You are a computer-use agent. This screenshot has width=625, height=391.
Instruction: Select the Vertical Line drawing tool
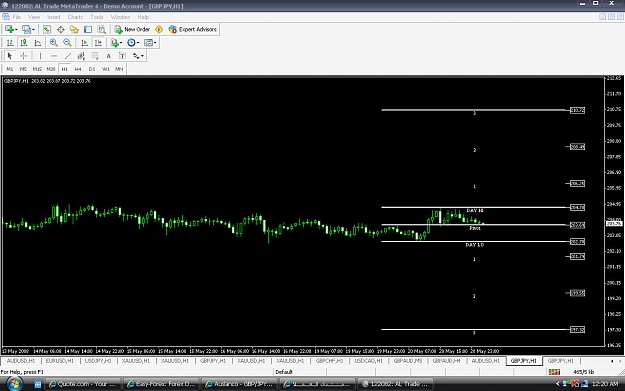pyautogui.click(x=40, y=56)
